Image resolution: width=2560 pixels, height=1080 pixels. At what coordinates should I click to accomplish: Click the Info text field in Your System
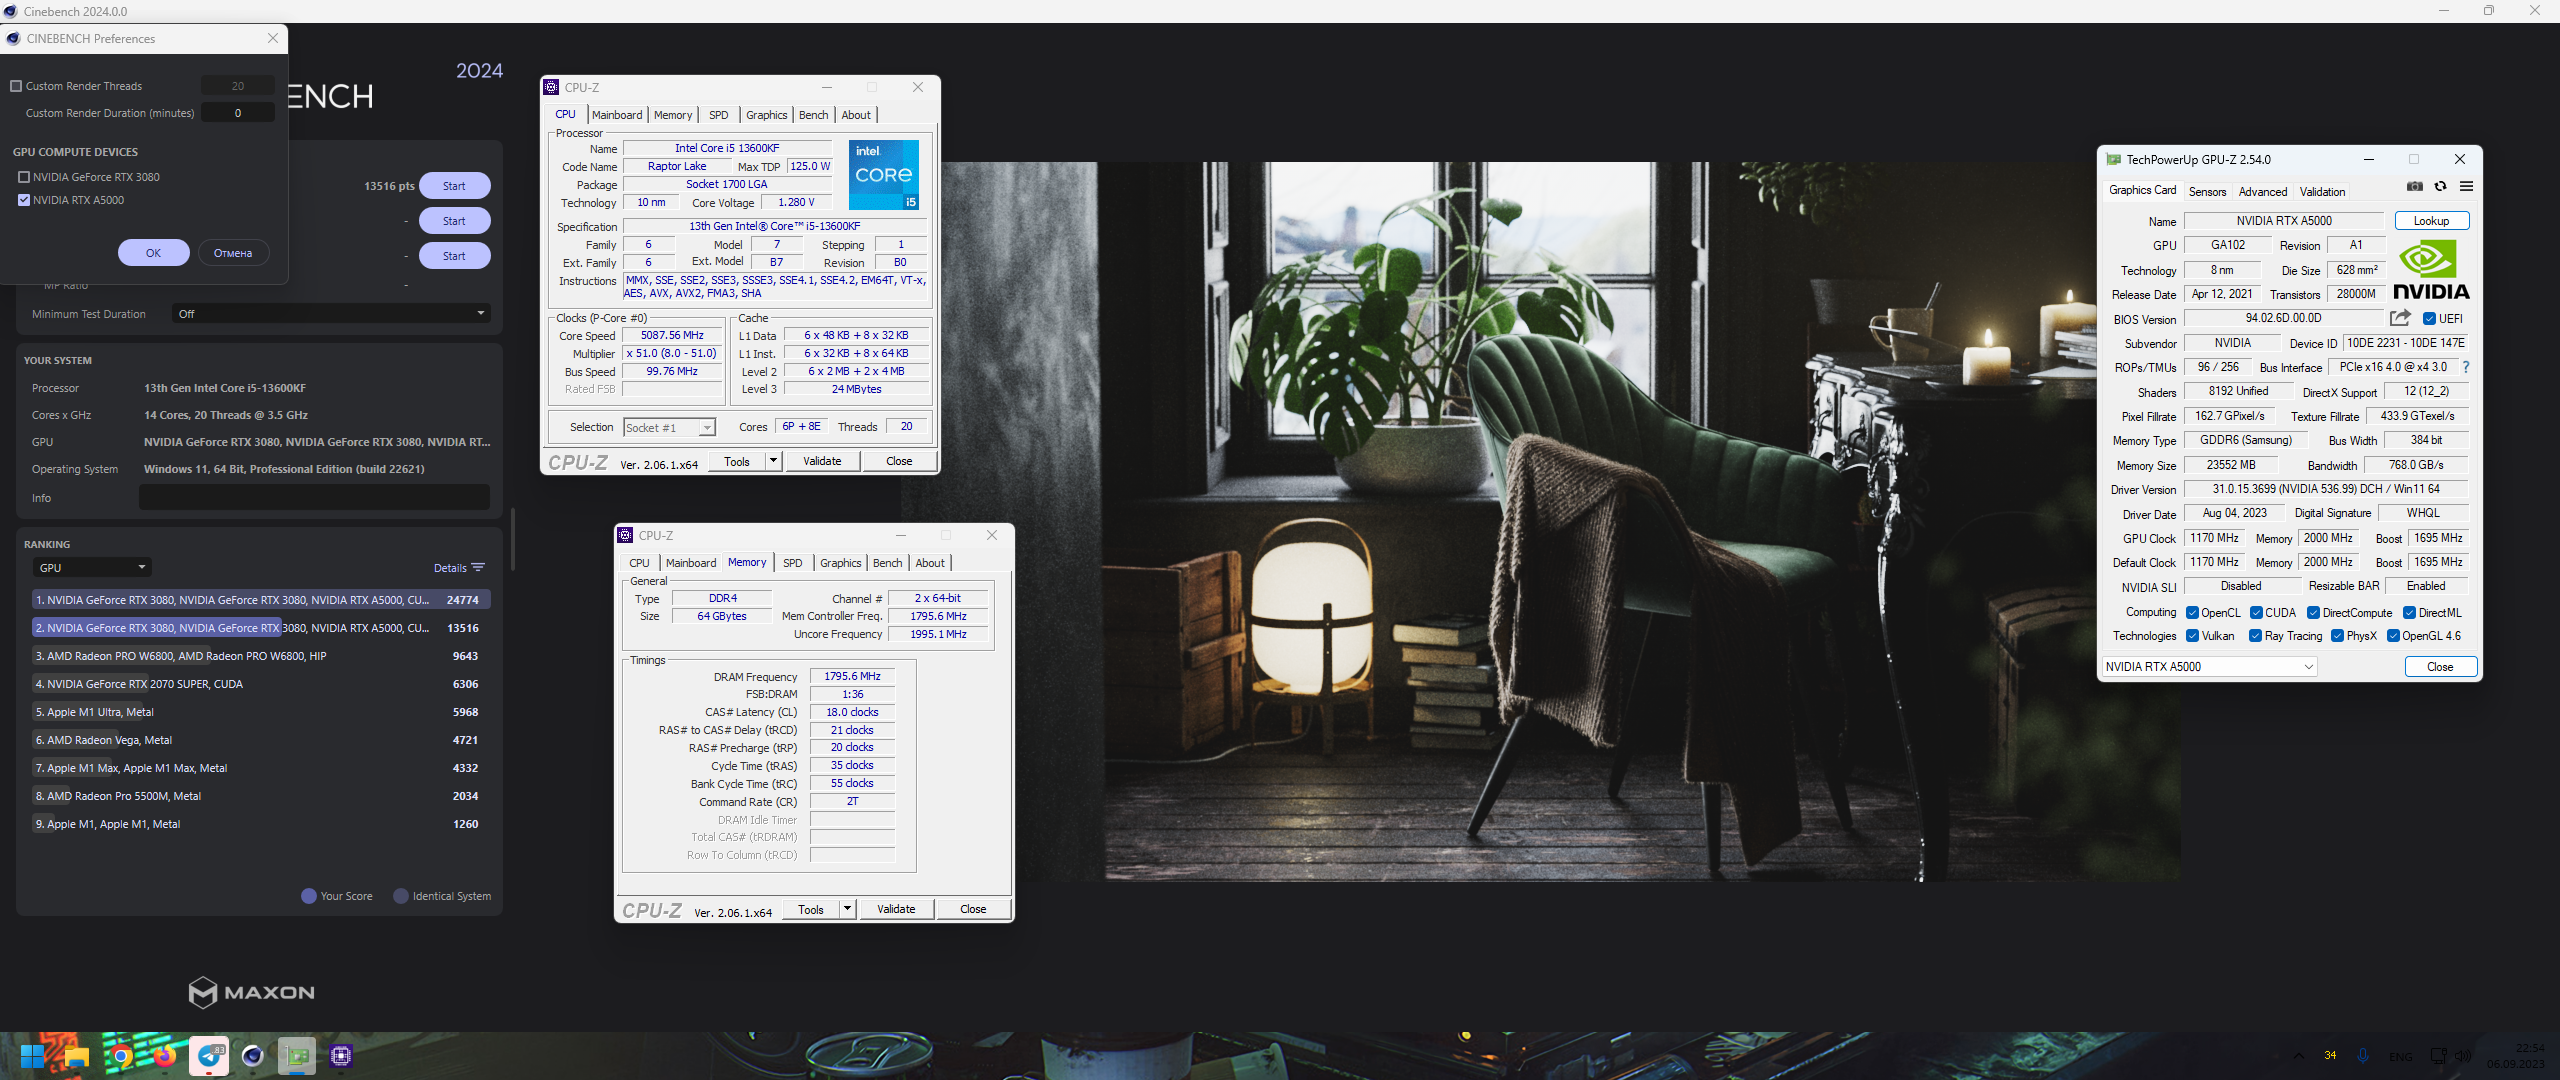(314, 497)
